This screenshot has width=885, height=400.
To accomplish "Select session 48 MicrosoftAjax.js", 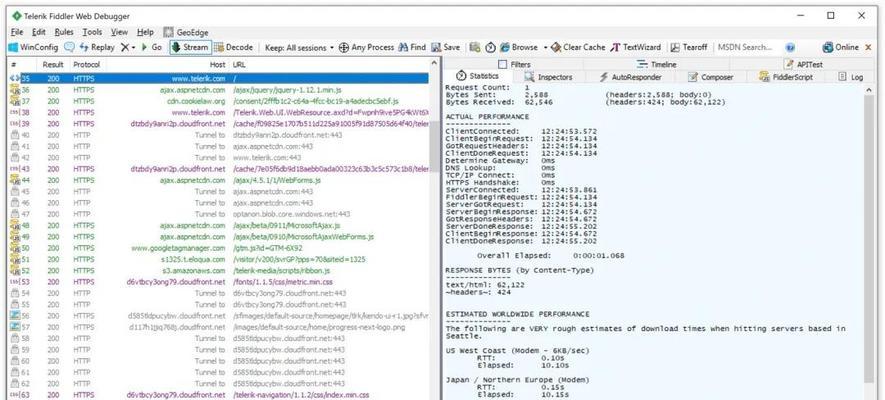I will pos(218,225).
